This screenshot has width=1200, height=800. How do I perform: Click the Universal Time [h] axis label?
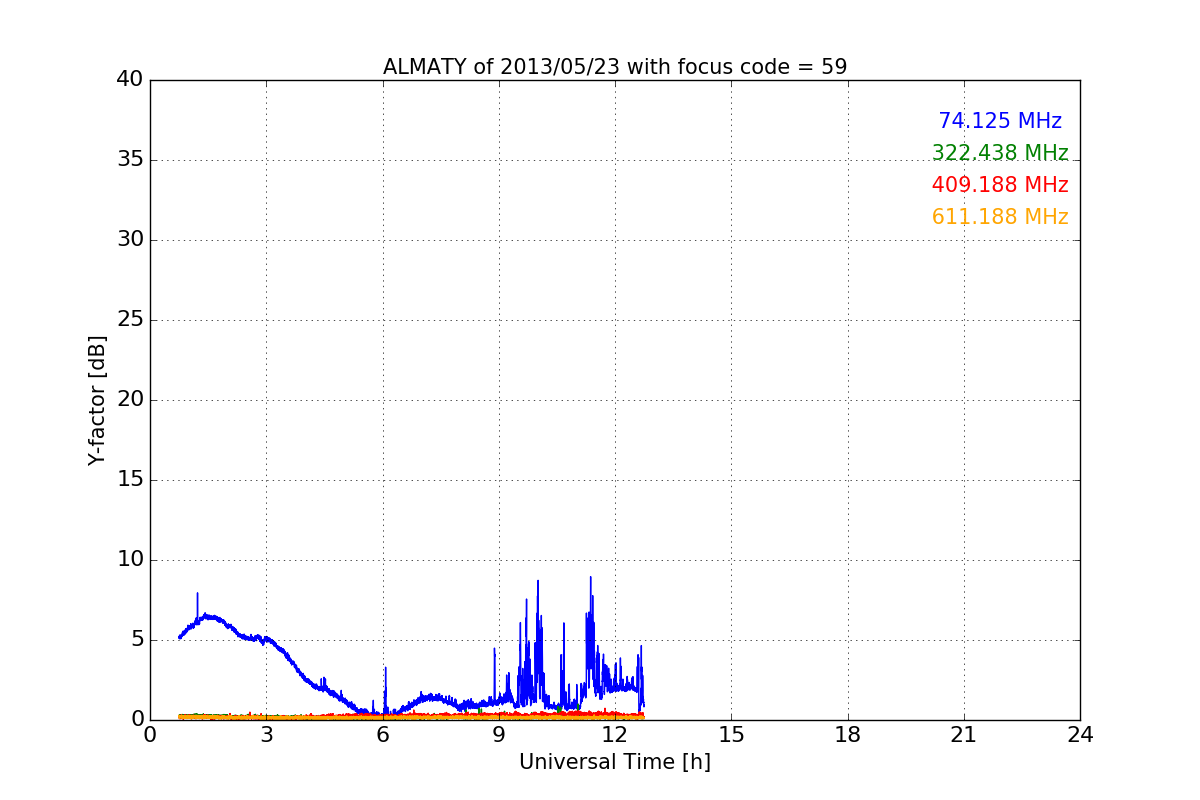pos(615,762)
